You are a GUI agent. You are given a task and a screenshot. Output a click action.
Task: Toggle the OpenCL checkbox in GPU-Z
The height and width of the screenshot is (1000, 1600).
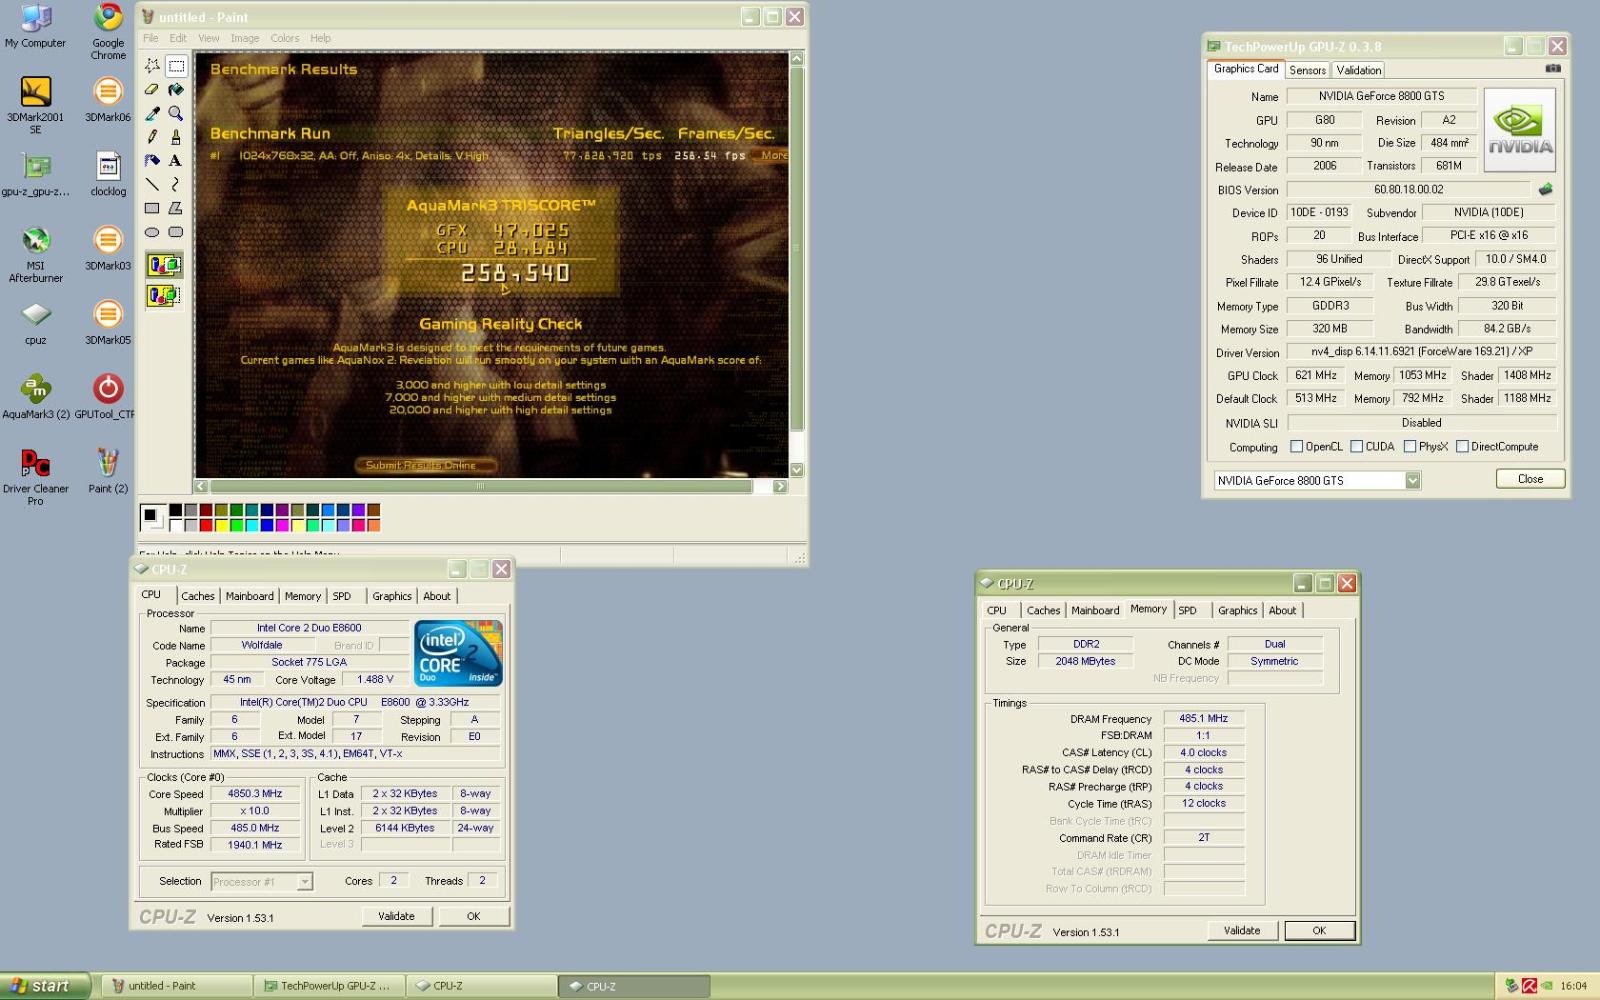coord(1297,447)
